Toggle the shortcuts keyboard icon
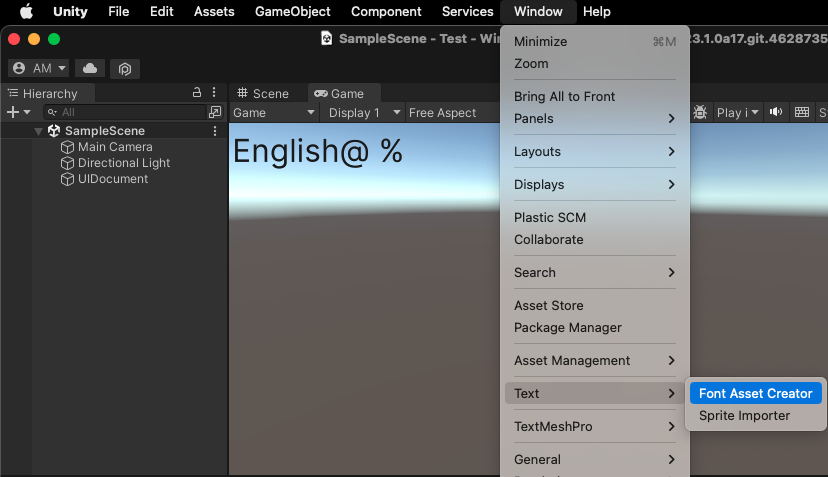The width and height of the screenshot is (828, 477). point(802,112)
